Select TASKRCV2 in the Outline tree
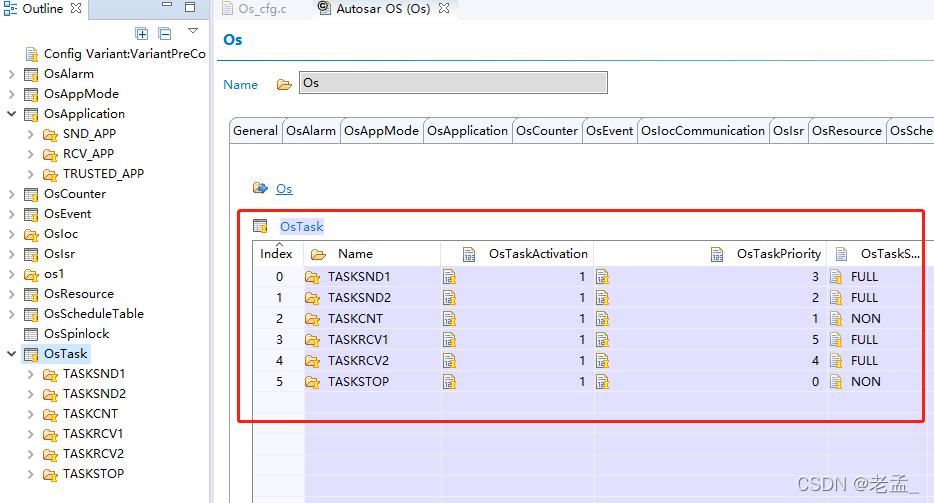Image resolution: width=934 pixels, height=503 pixels. point(94,454)
